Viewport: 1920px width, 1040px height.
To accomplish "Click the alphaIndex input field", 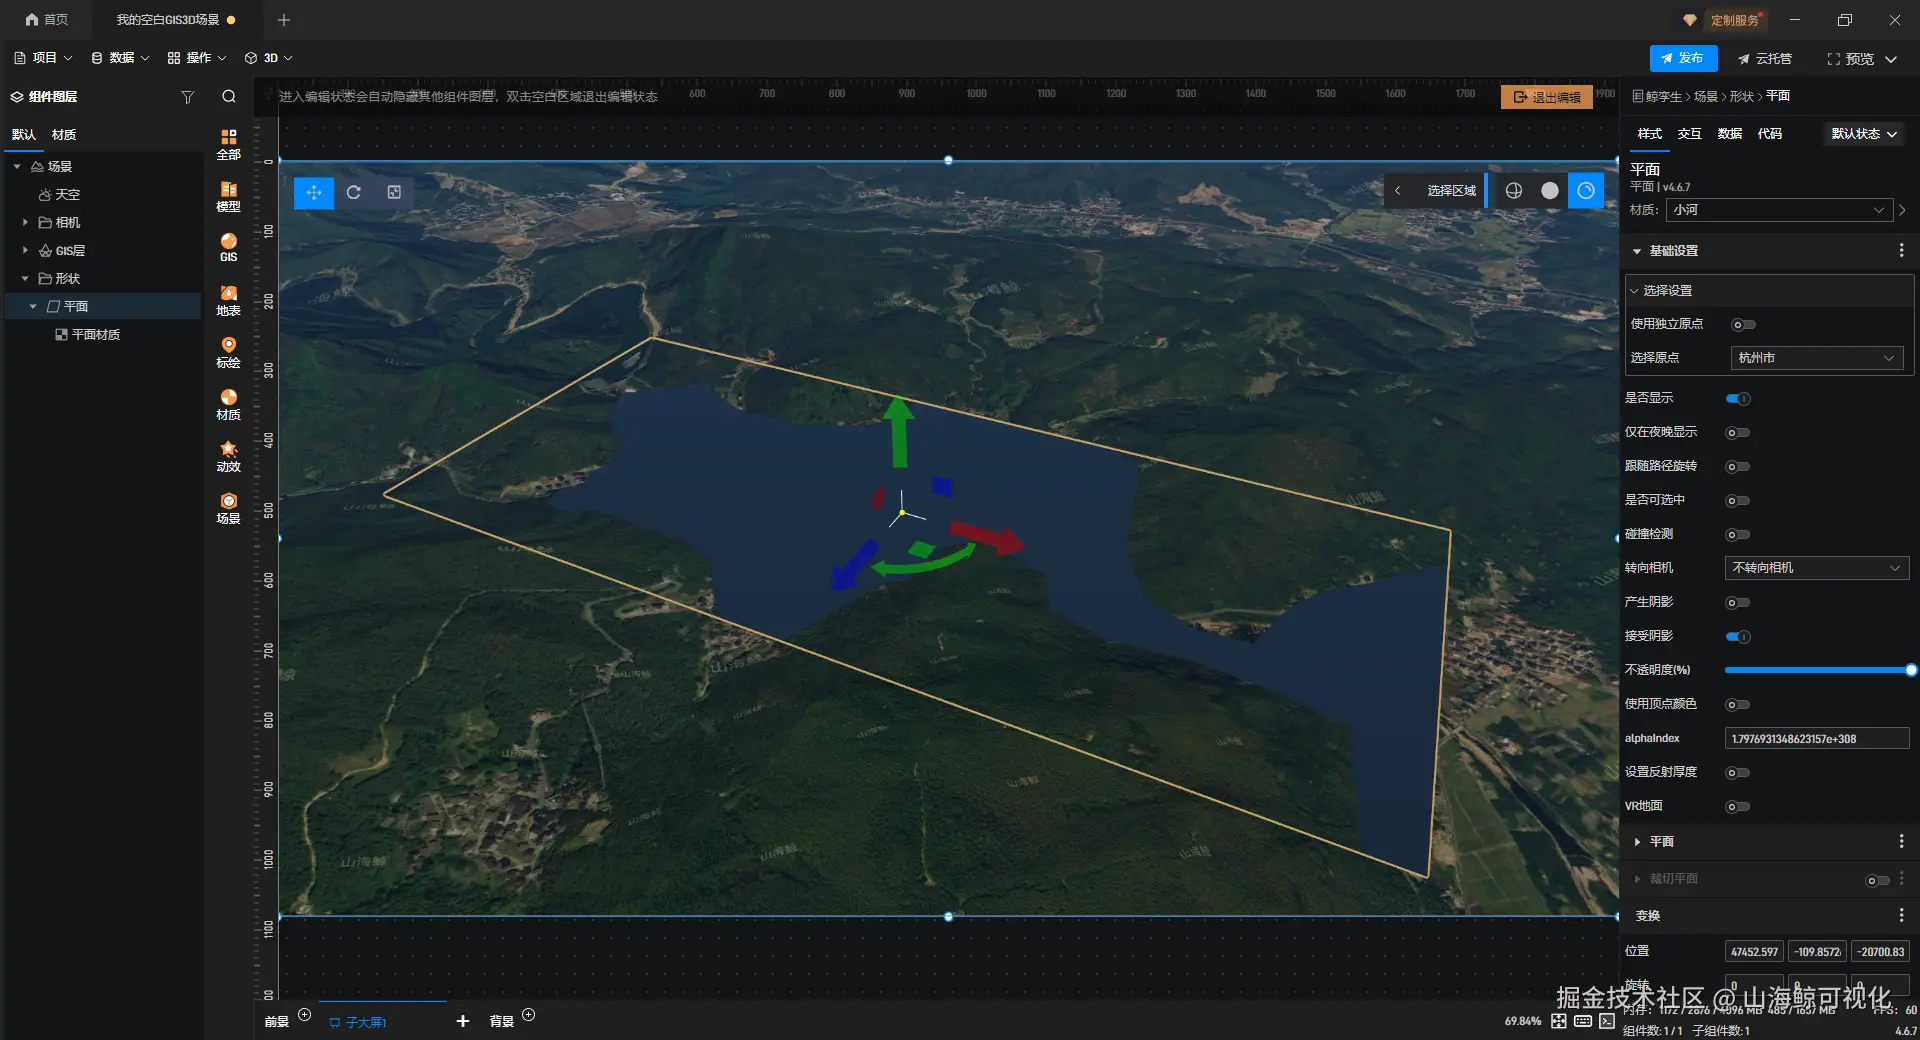I will click(x=1817, y=738).
